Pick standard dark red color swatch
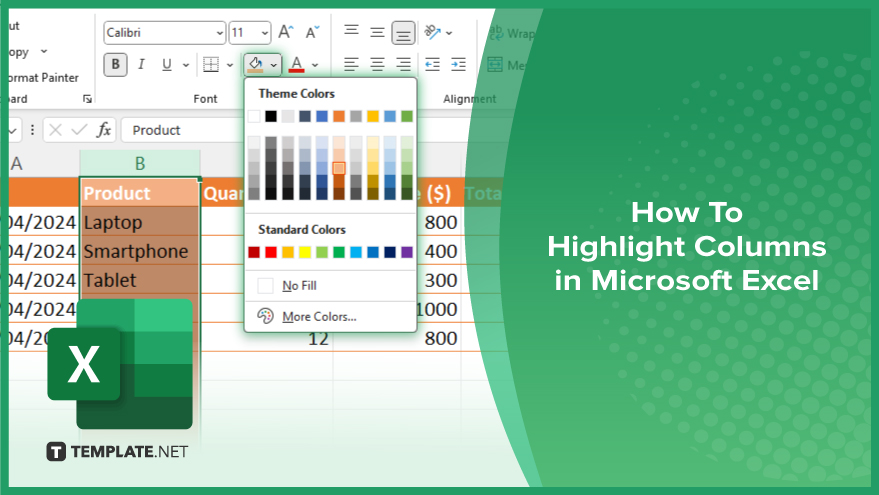Viewport: 879px width, 495px height. point(254,252)
